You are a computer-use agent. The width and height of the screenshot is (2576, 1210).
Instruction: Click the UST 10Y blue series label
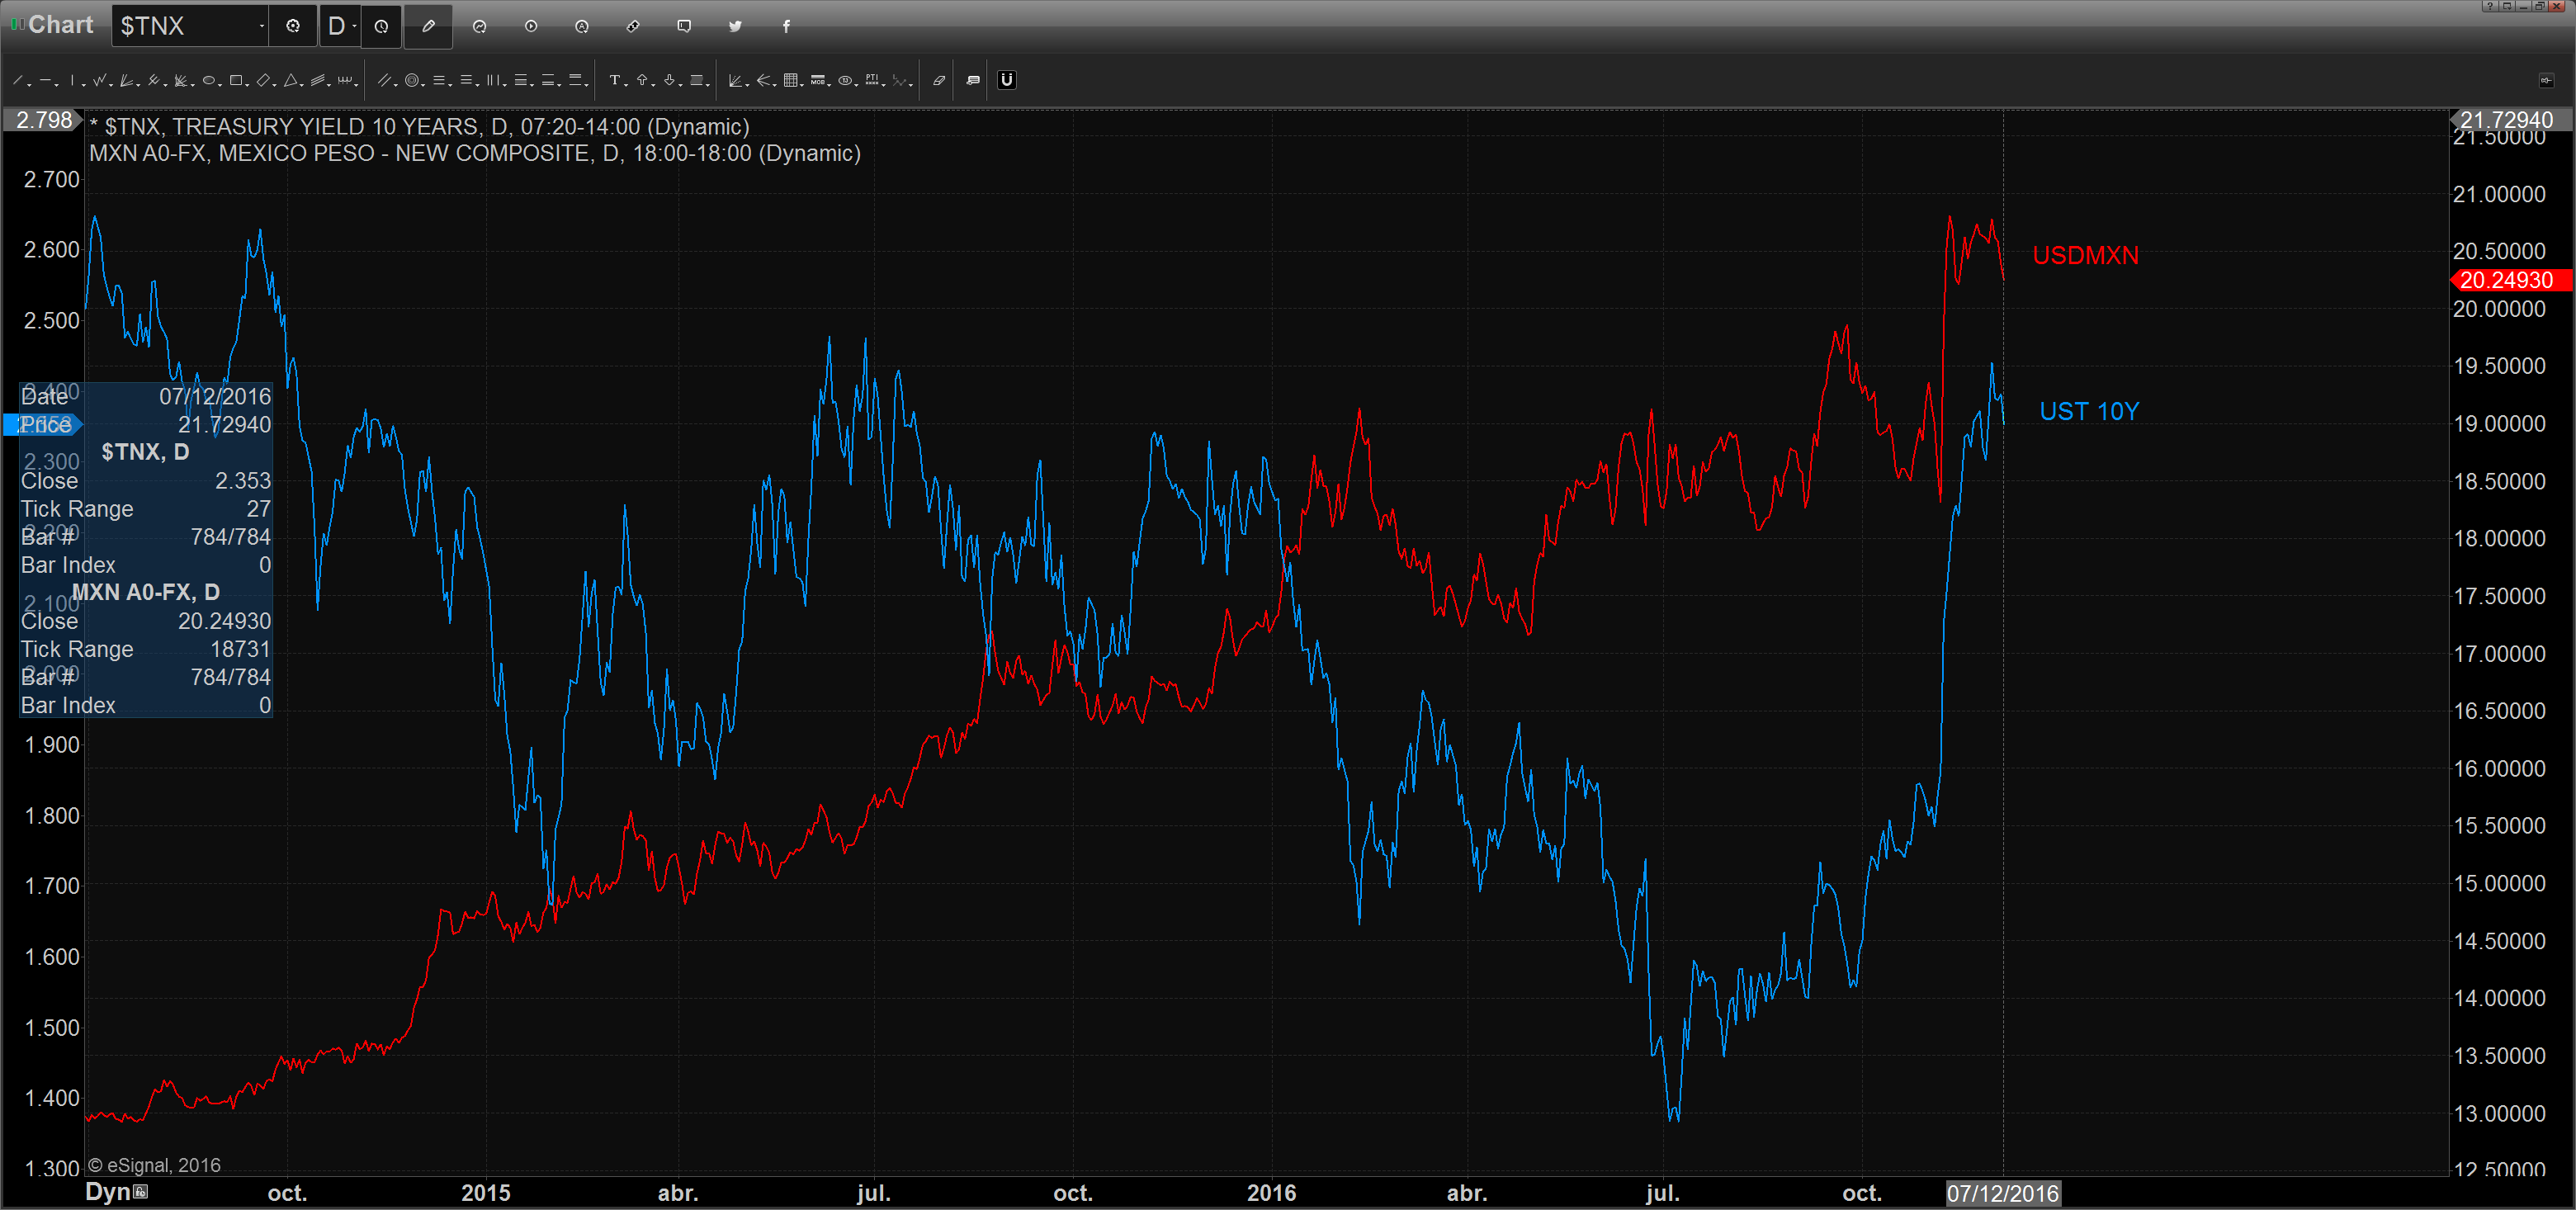point(2089,412)
